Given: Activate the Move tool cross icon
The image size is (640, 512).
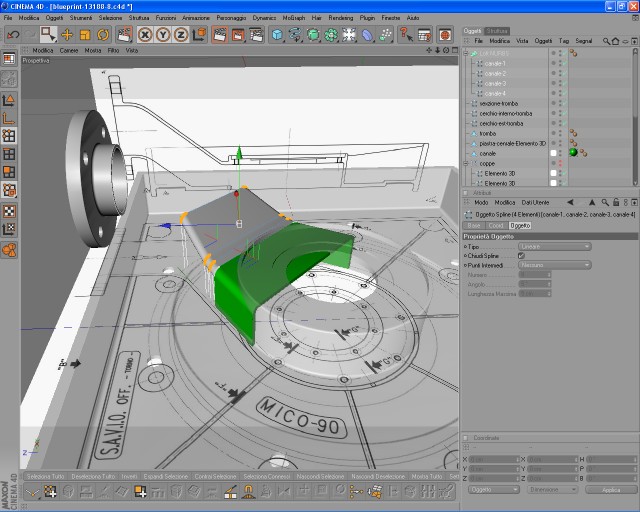Looking at the screenshot, I should [x=67, y=35].
